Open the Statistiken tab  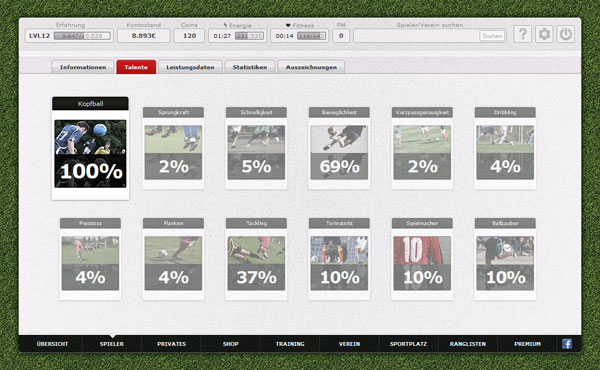click(250, 67)
